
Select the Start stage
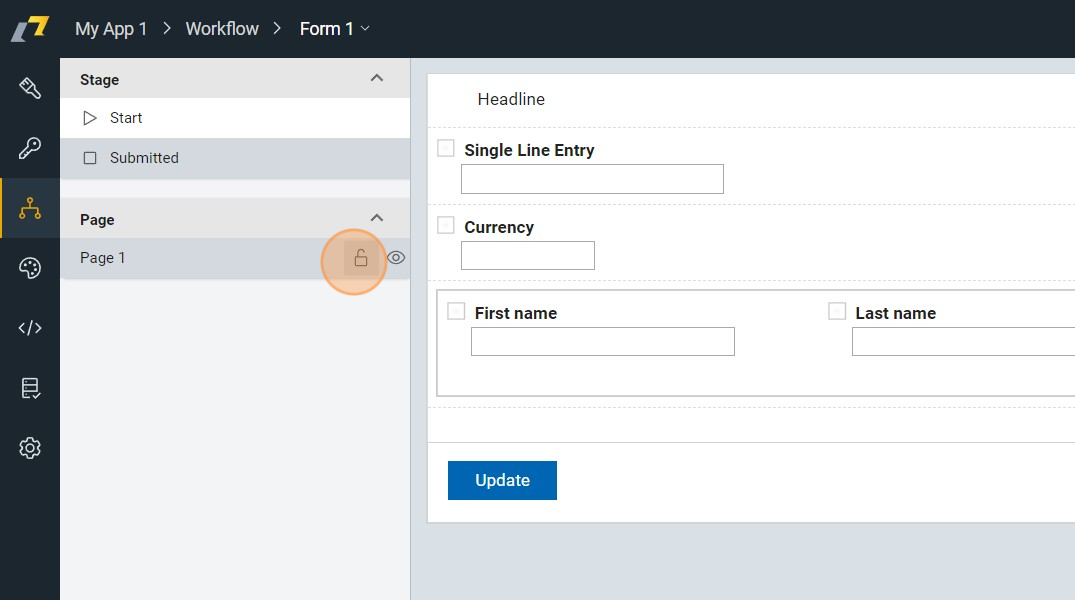pyautogui.click(x=126, y=118)
